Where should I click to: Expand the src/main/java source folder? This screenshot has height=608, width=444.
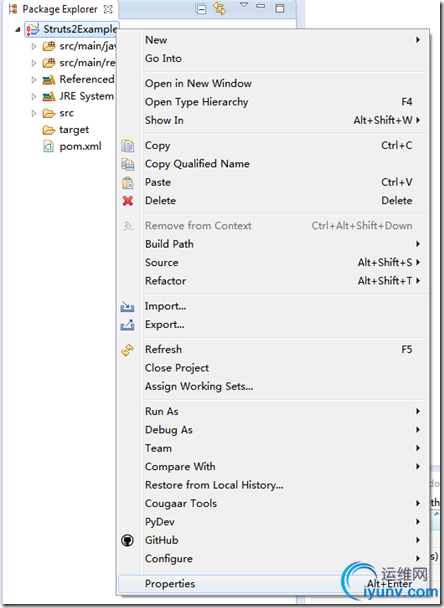[34, 47]
